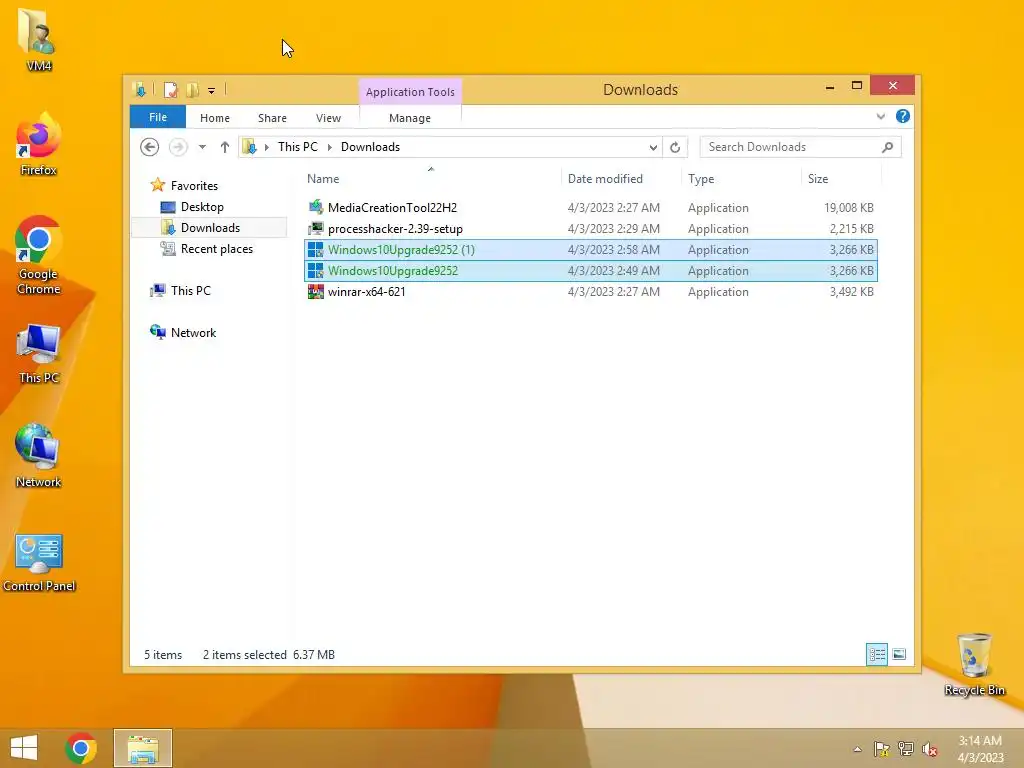1024x768 pixels.
Task: Open the recent locations dropdown arrow
Action: [202, 147]
